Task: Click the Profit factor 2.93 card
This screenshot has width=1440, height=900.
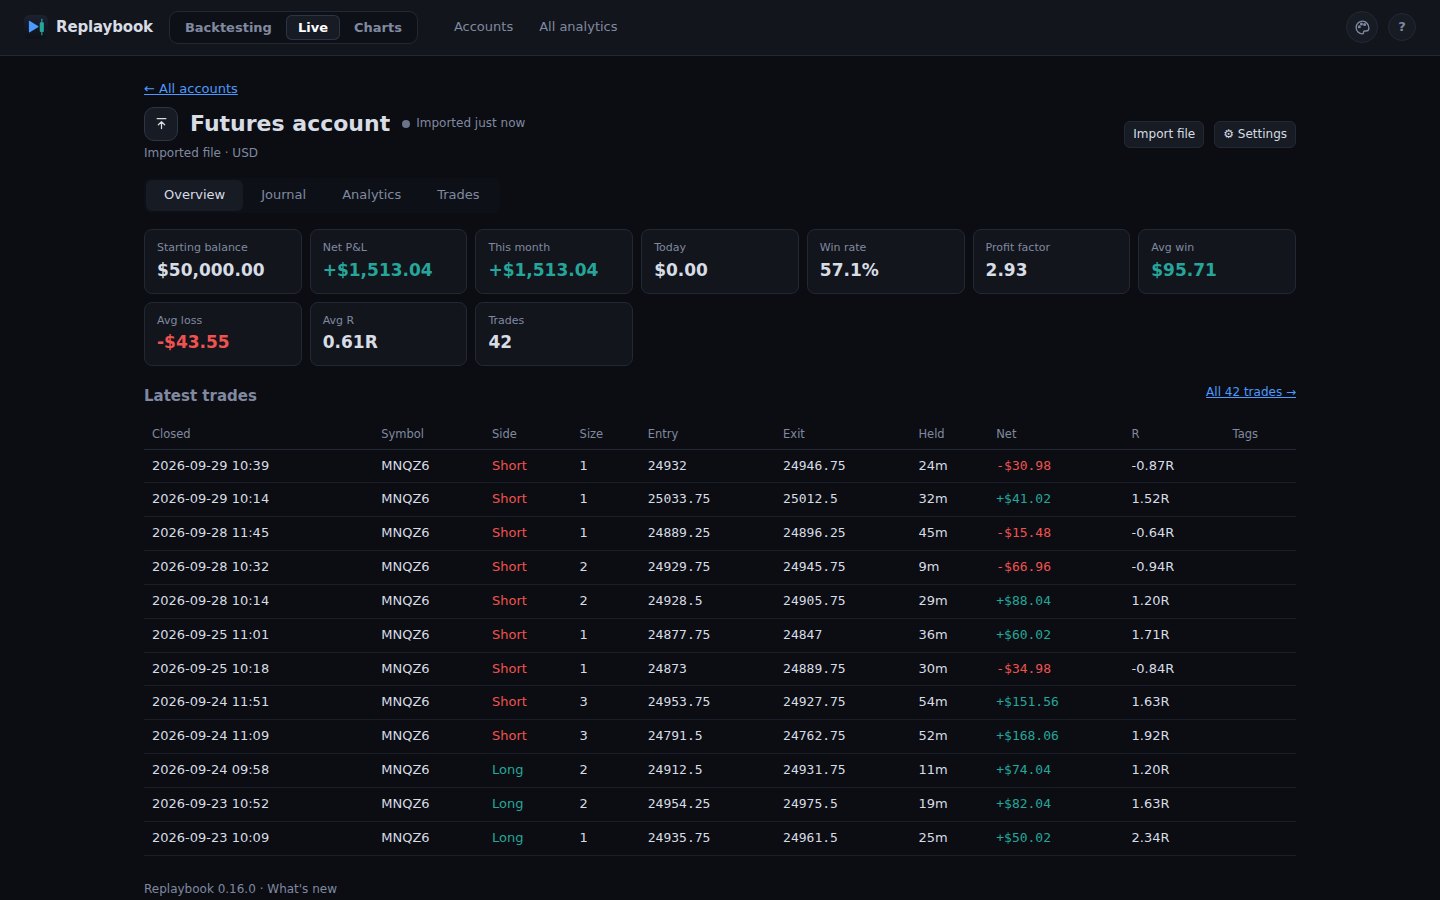Action: [x=1051, y=261]
